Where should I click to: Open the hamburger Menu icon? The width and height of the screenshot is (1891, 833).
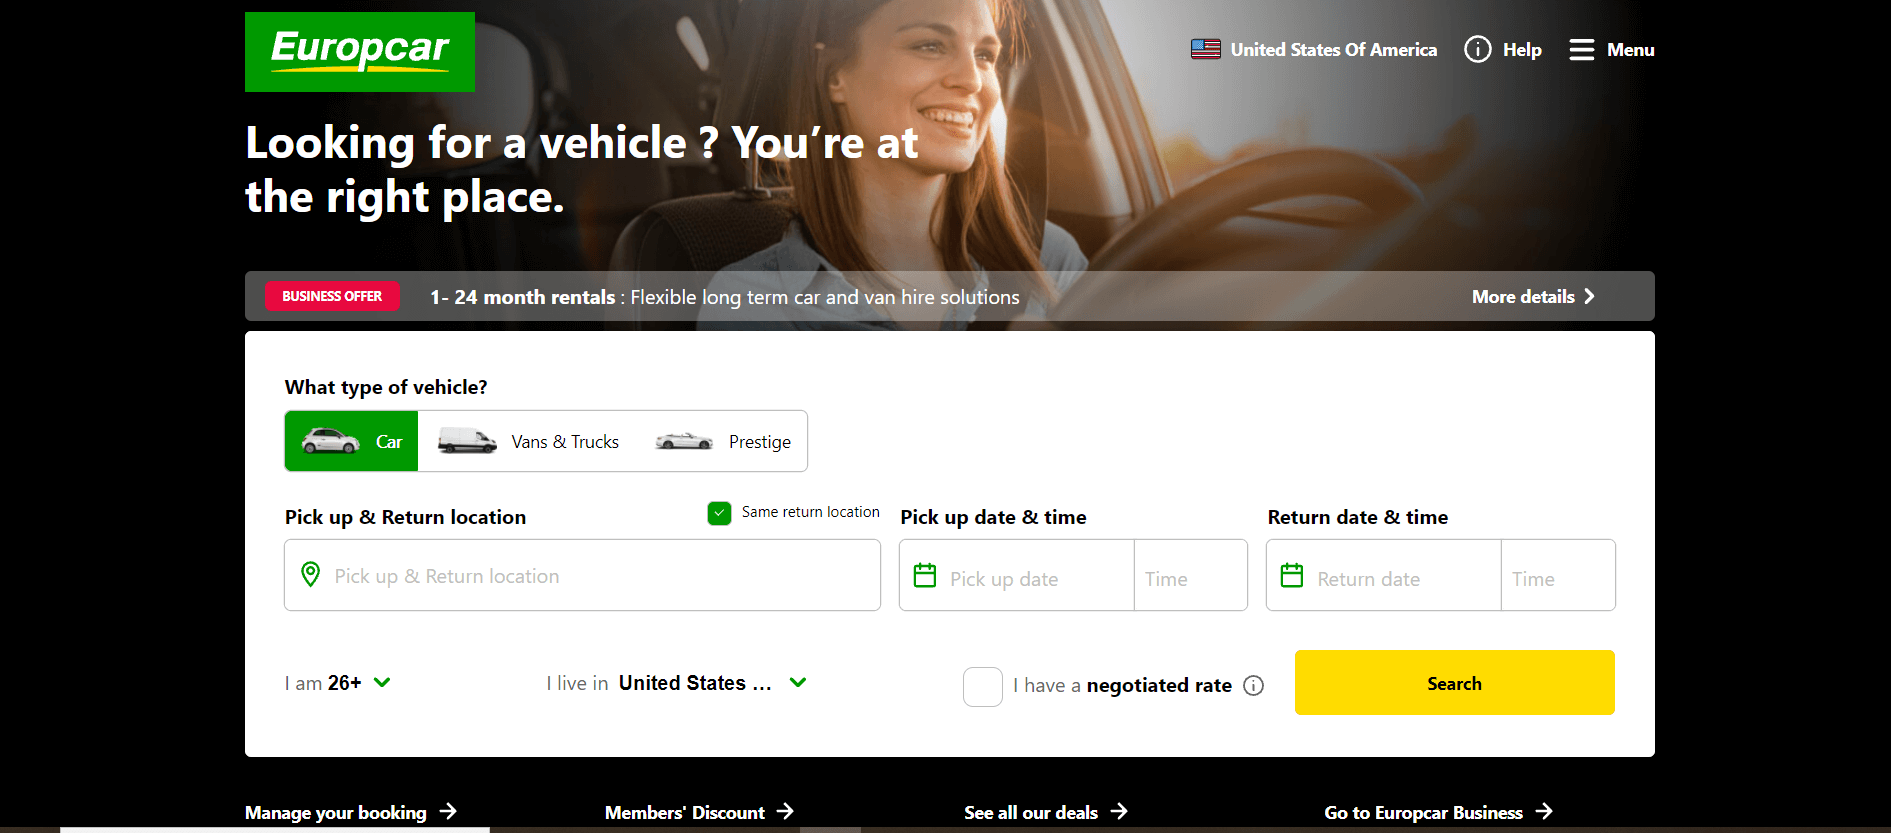tap(1582, 50)
